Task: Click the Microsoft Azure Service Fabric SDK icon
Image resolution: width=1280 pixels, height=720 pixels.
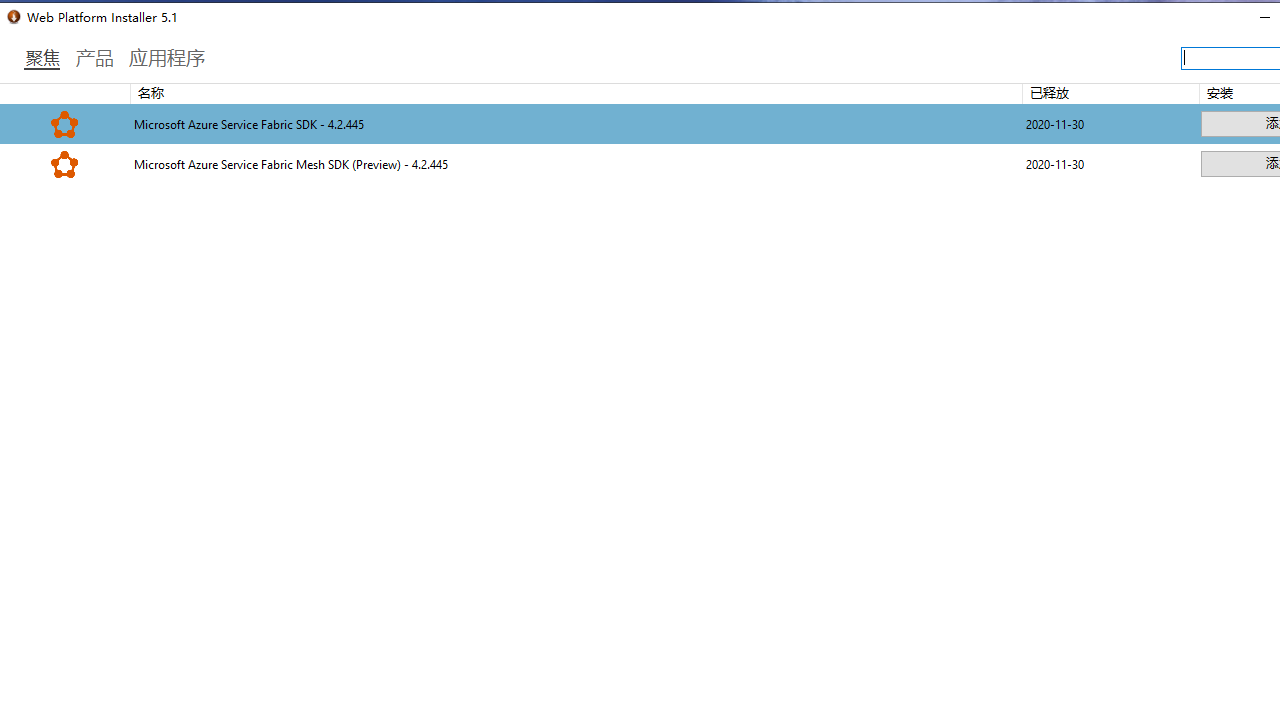Action: coord(64,124)
